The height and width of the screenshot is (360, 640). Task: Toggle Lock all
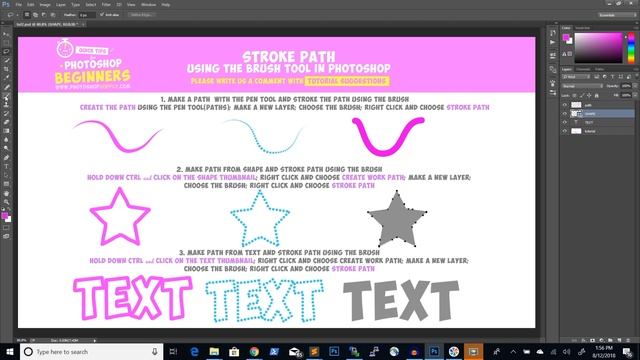tap(596, 96)
